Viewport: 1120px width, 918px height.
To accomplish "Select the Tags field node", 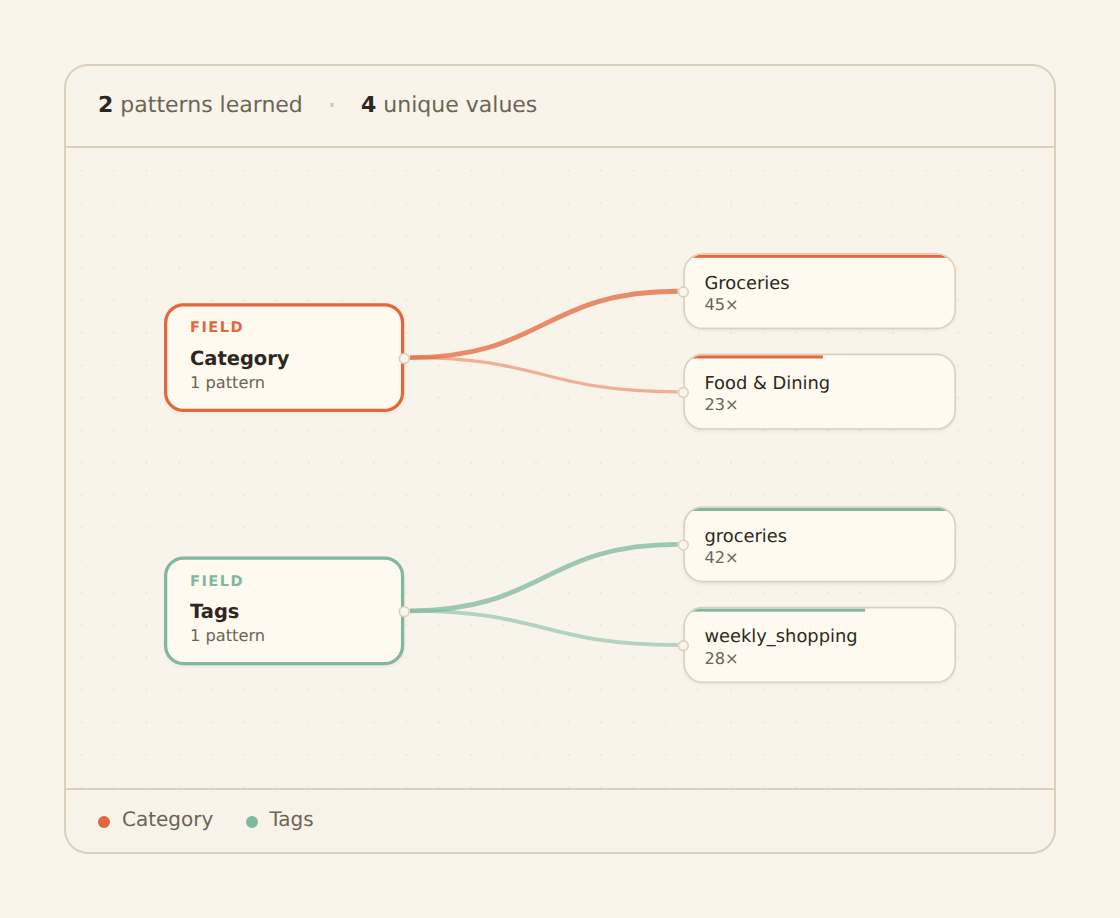I will 284,611.
